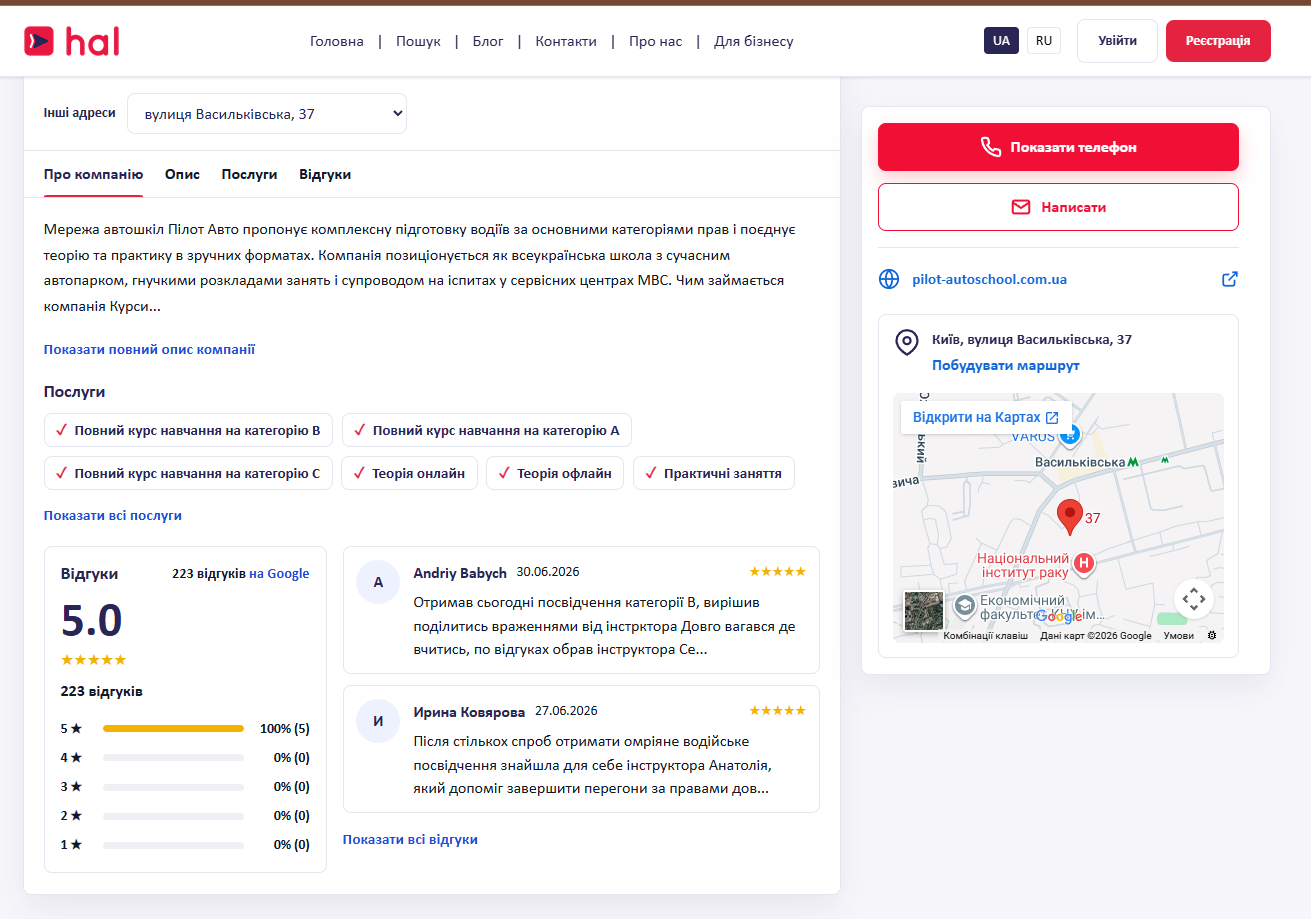This screenshot has height=919, width=1311.
Task: Click avatar of Ирина Ковярова
Action: click(378, 721)
